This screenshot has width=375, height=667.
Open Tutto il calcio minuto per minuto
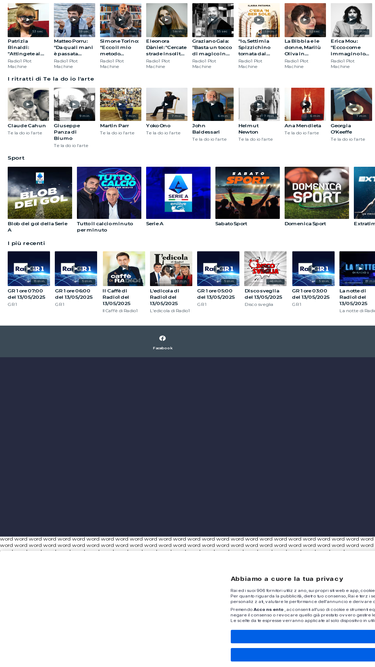(x=109, y=193)
